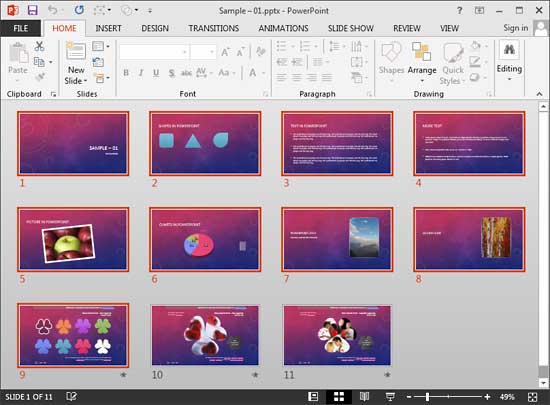The image size is (550, 405).
Task: Toggle Strikethrough formatting
Action: pyautogui.click(x=186, y=73)
